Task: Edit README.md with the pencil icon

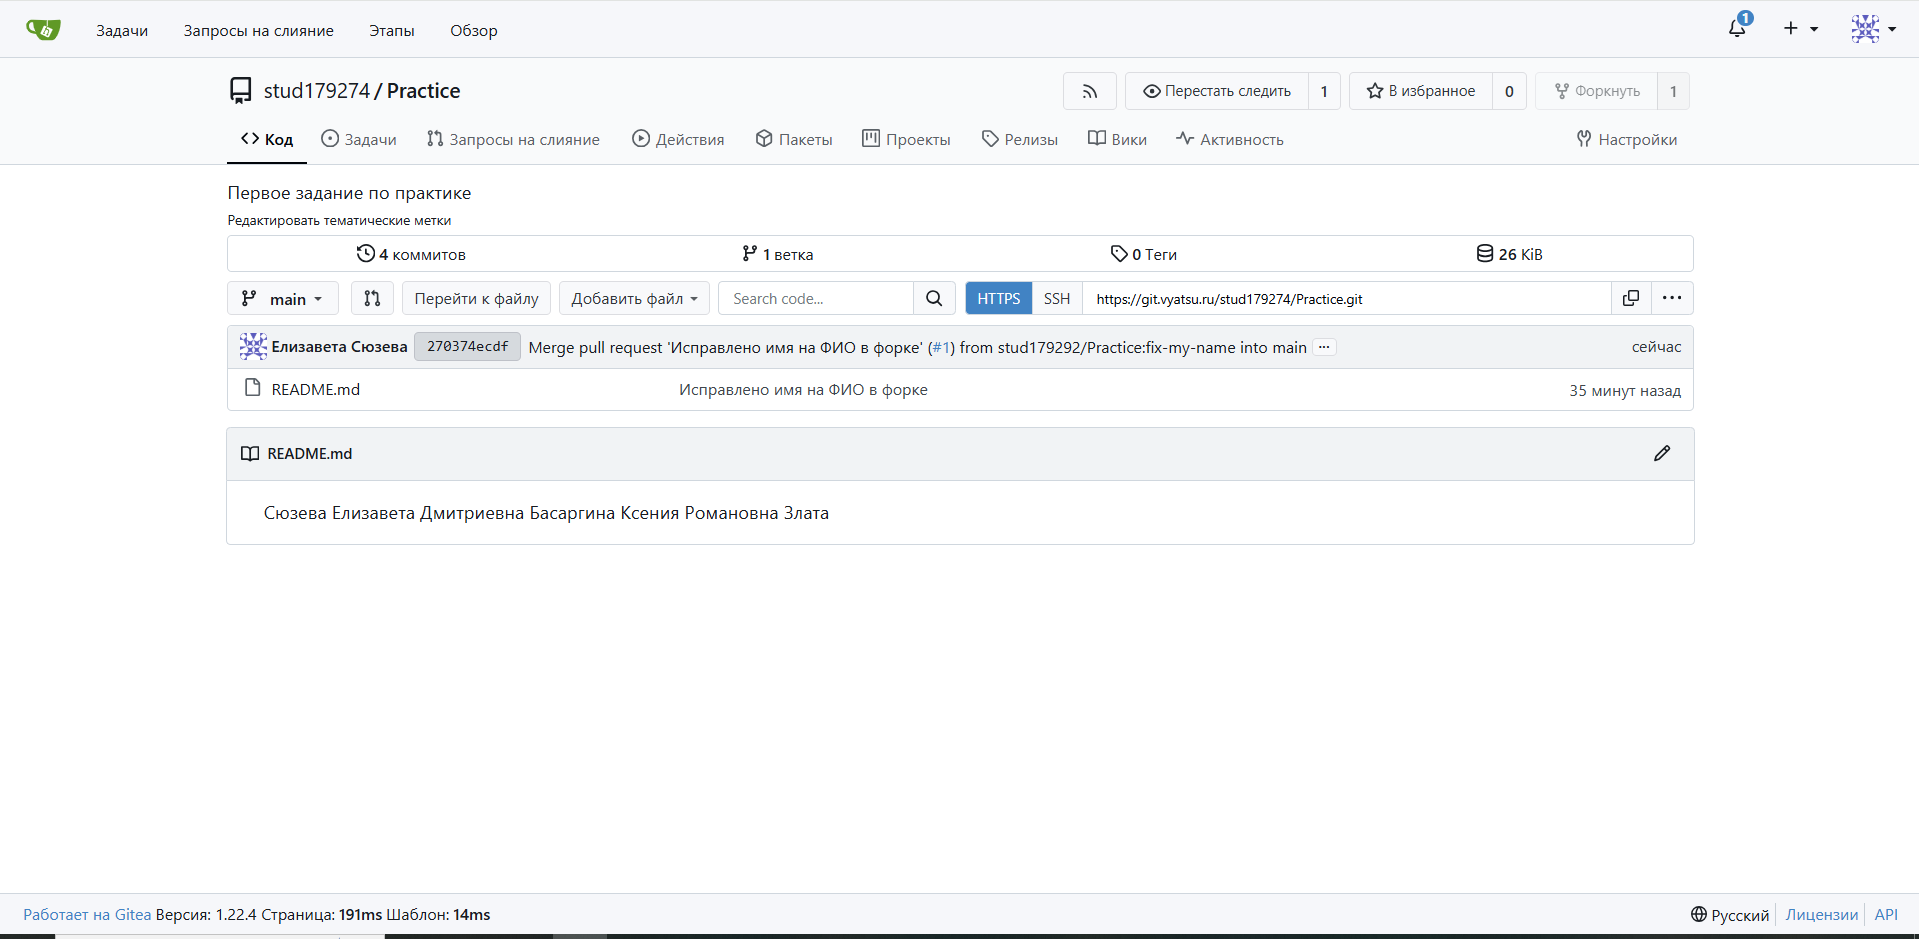Action: click(1662, 454)
